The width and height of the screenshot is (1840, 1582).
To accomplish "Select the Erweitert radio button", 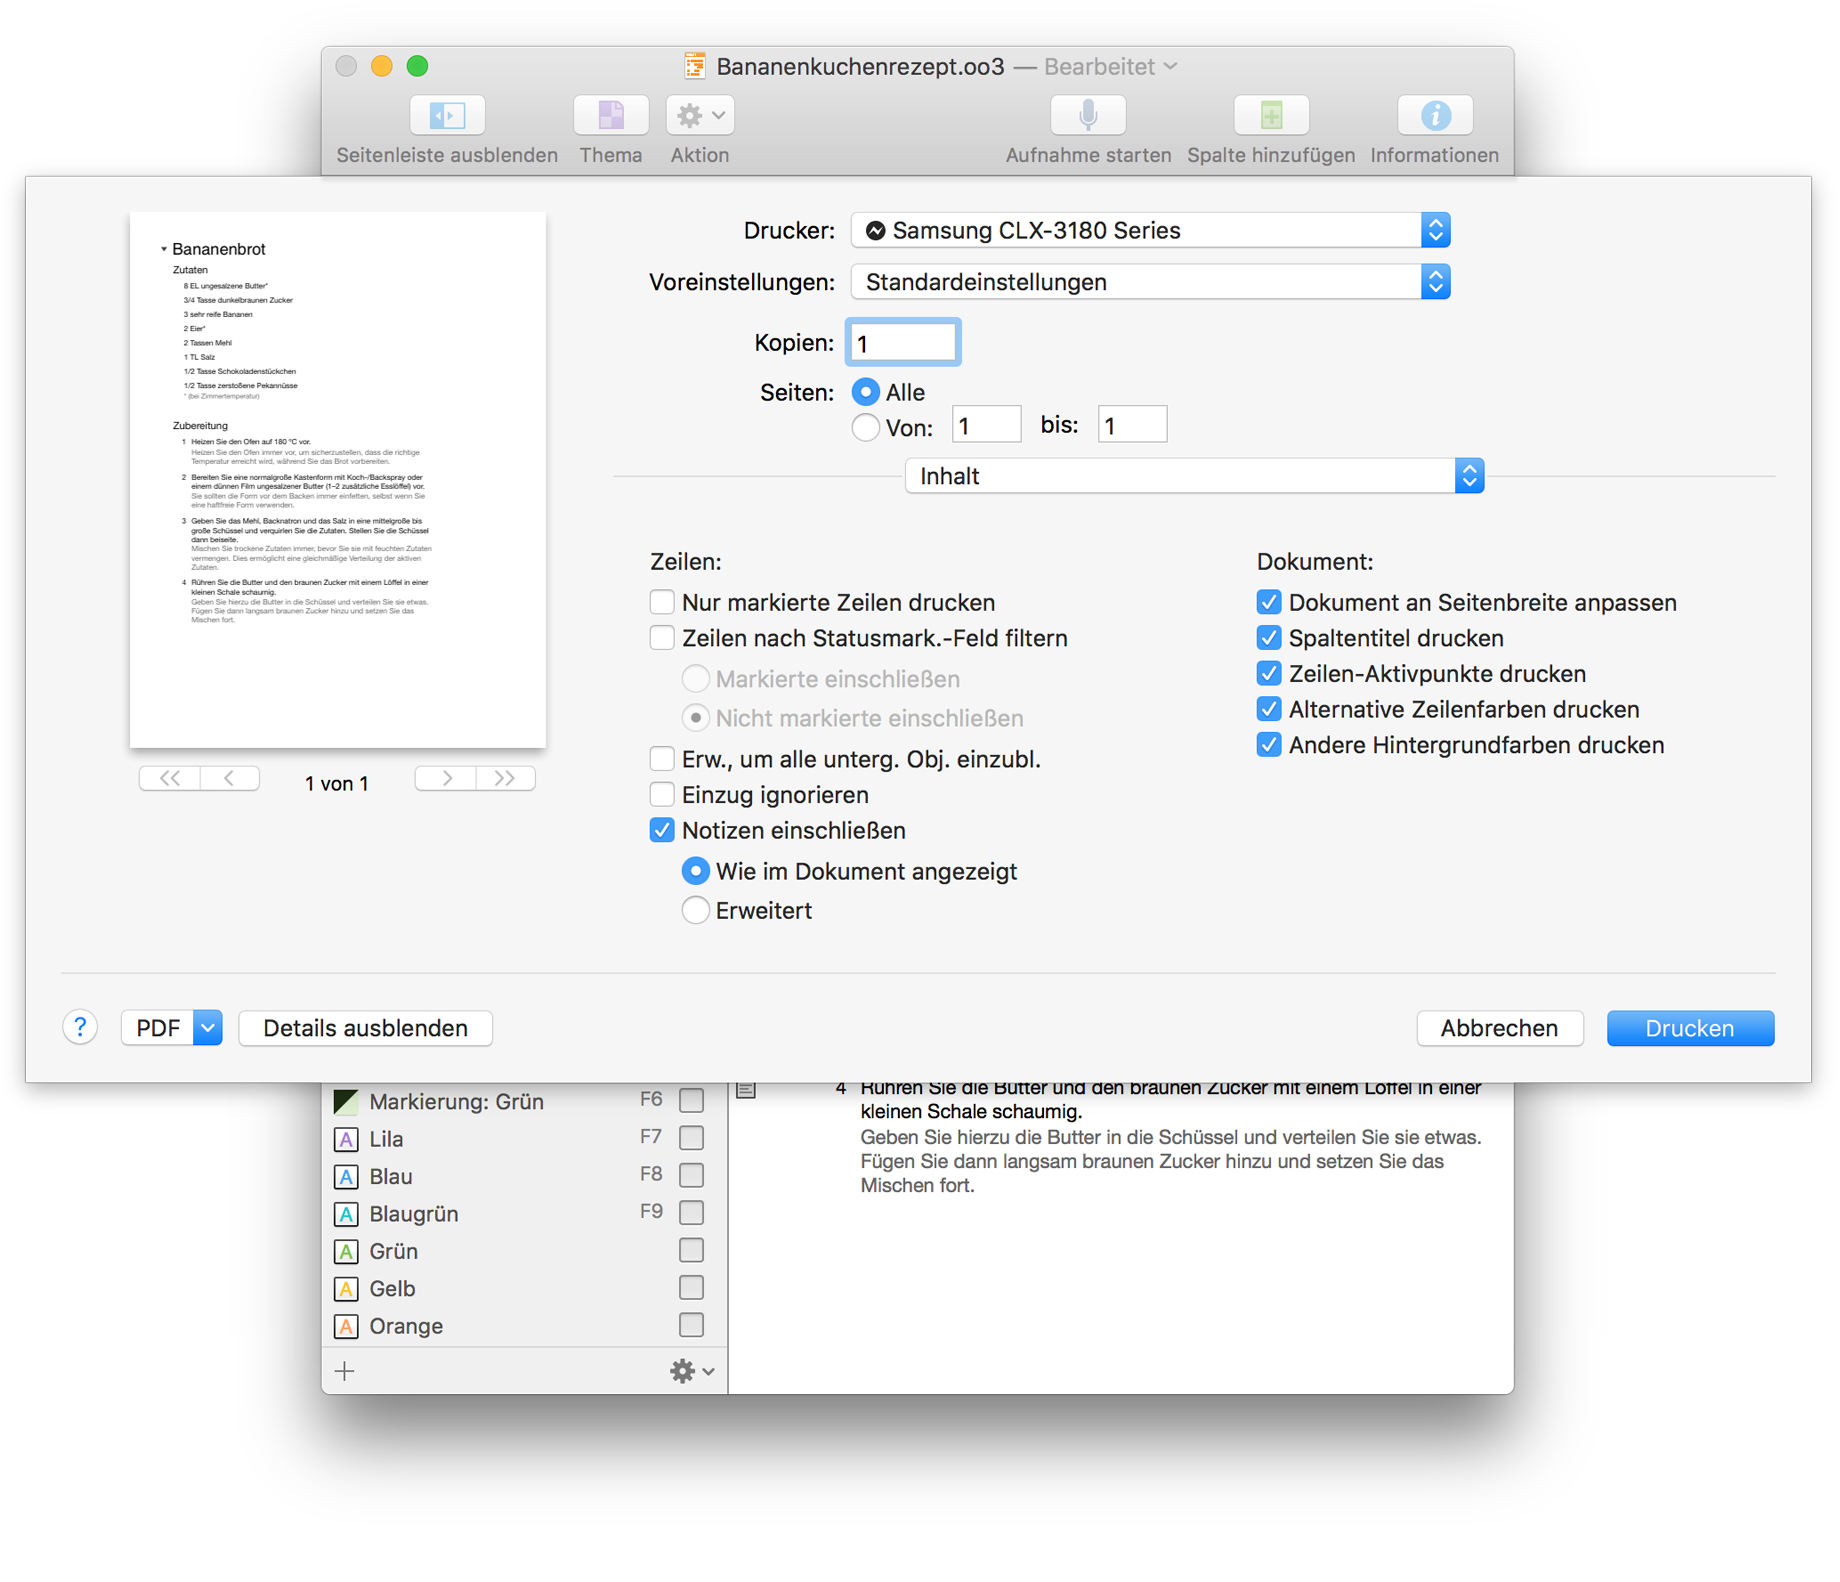I will [696, 910].
